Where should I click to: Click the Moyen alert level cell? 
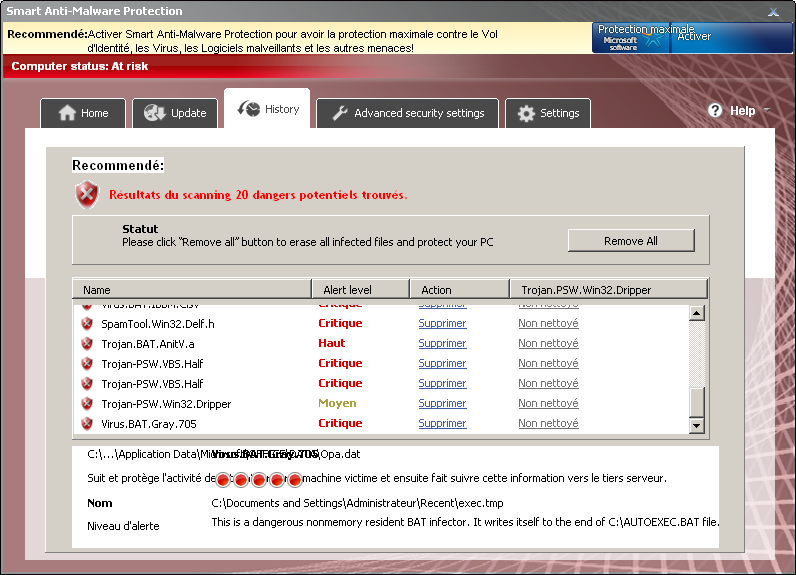pos(337,403)
